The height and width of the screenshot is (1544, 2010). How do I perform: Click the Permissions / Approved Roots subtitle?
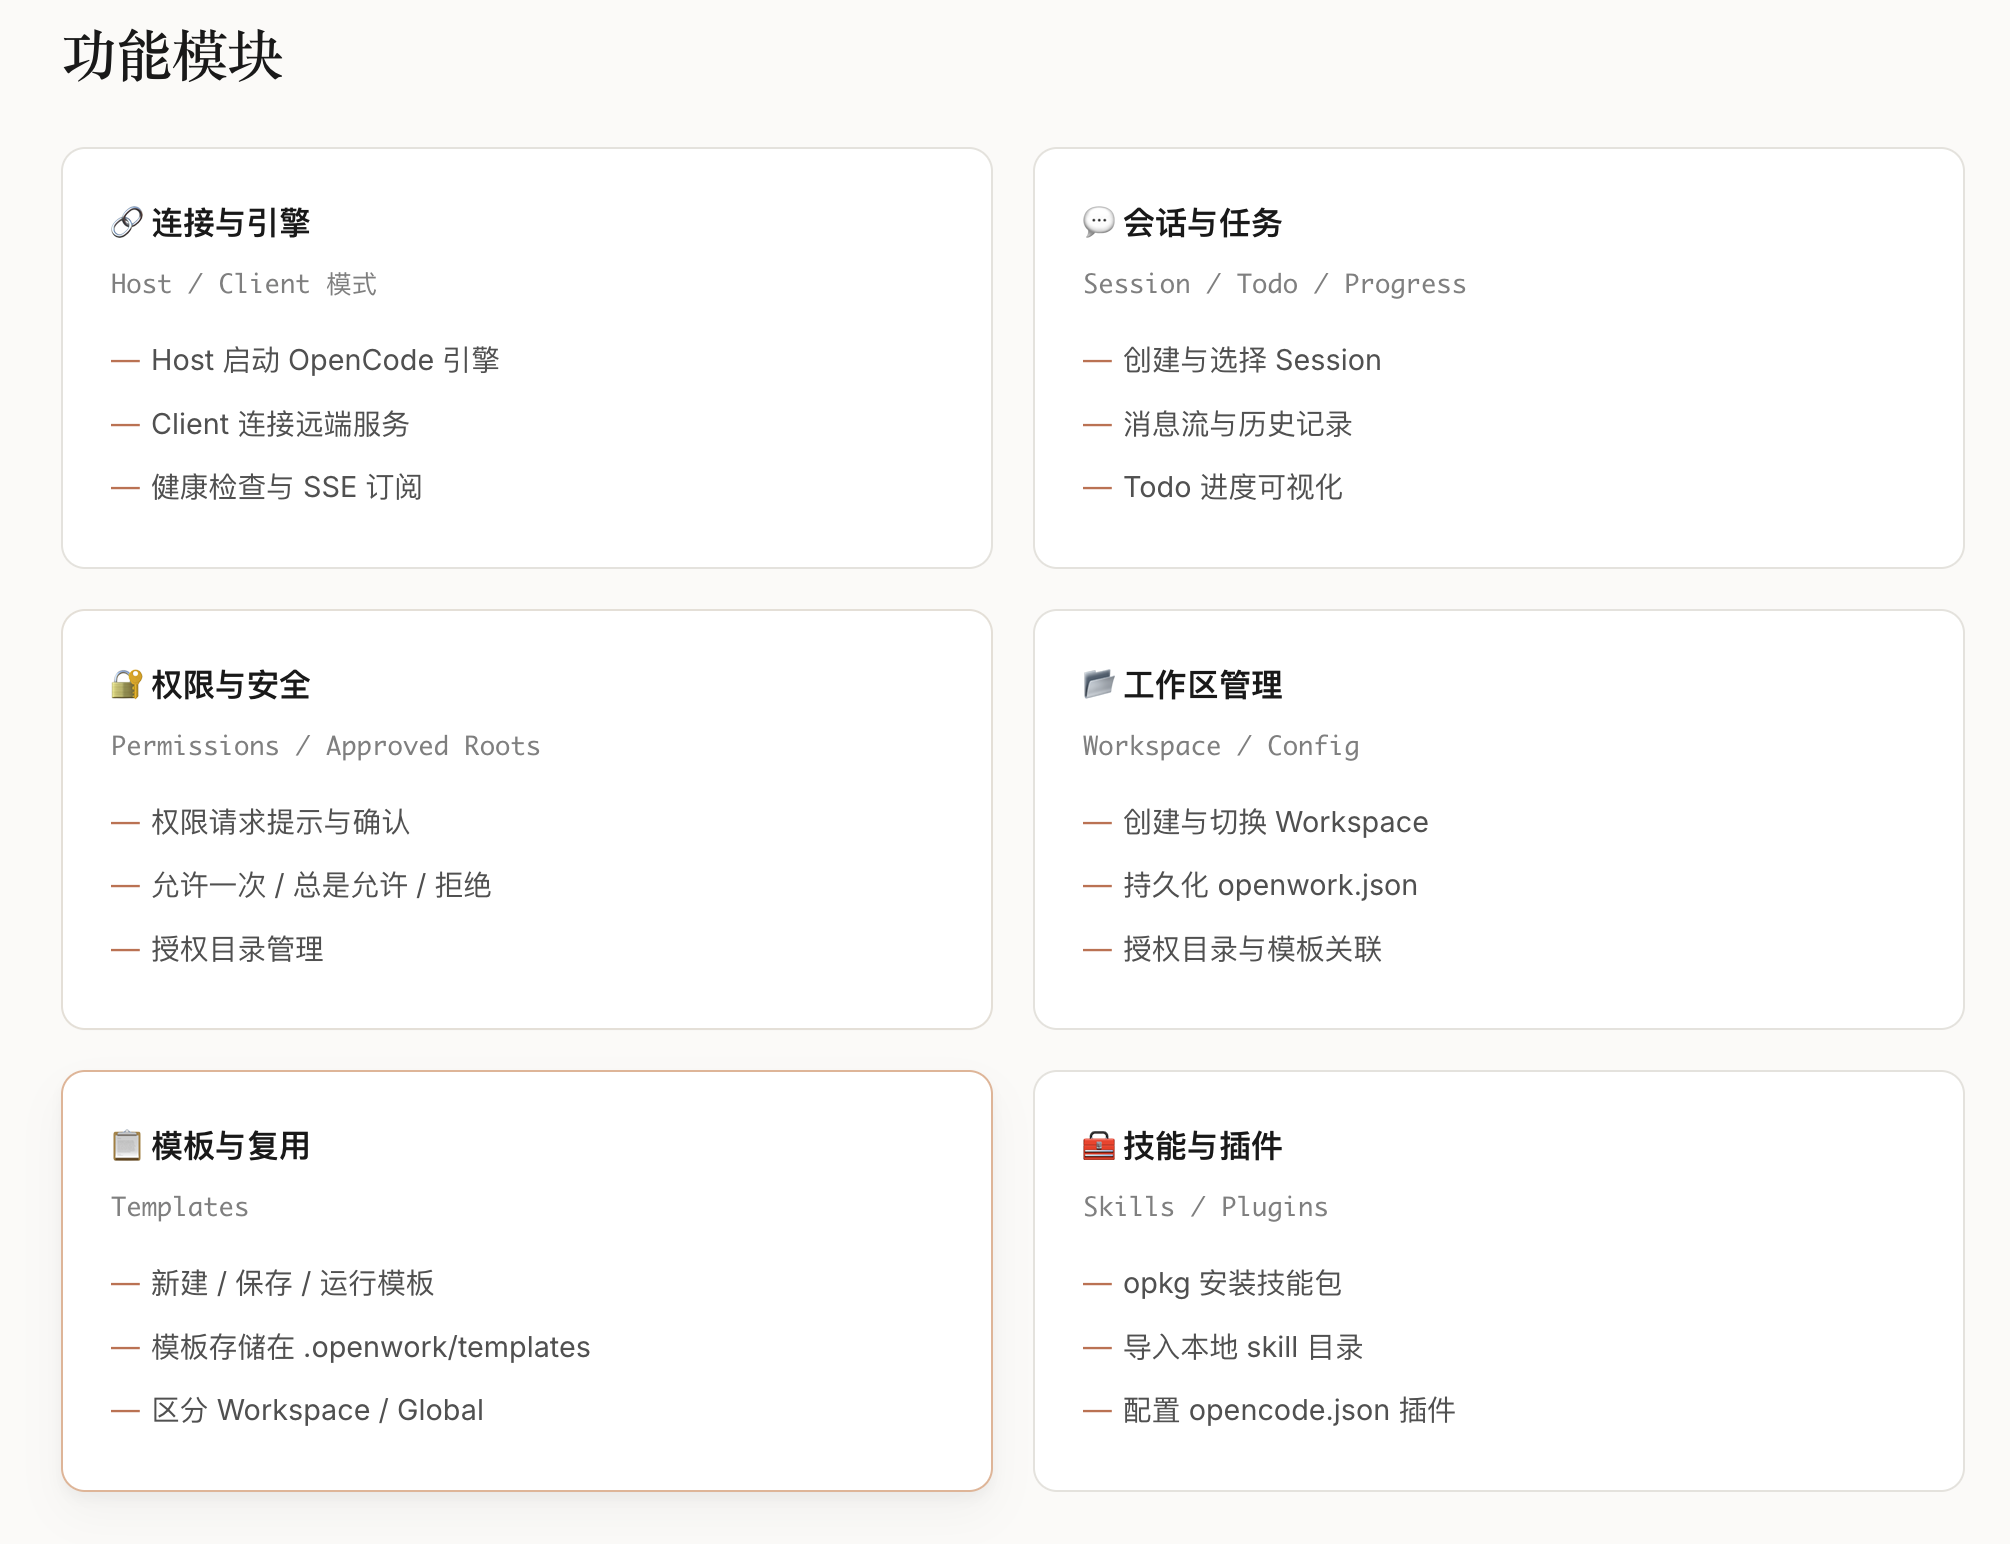(325, 746)
